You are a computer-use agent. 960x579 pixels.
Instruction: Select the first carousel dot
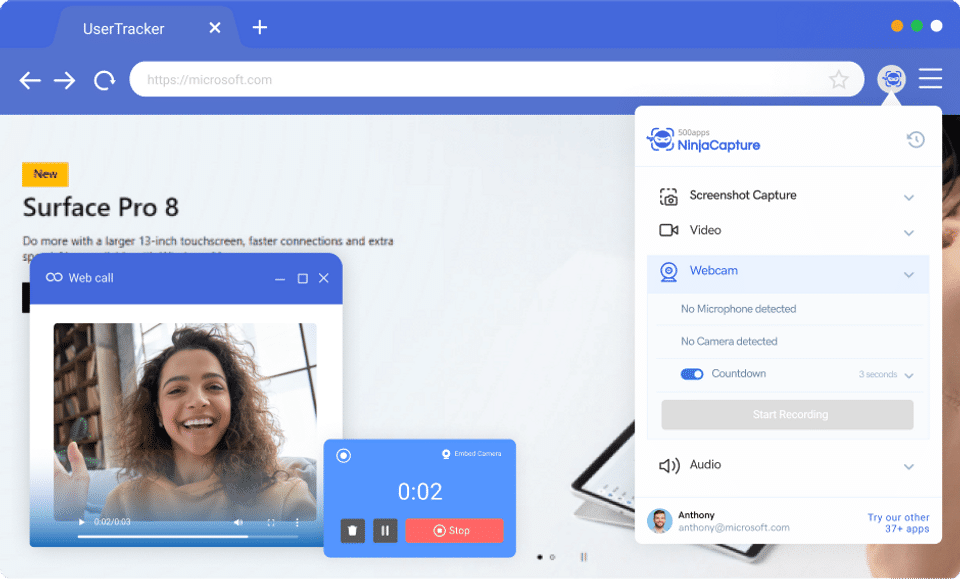click(x=539, y=557)
